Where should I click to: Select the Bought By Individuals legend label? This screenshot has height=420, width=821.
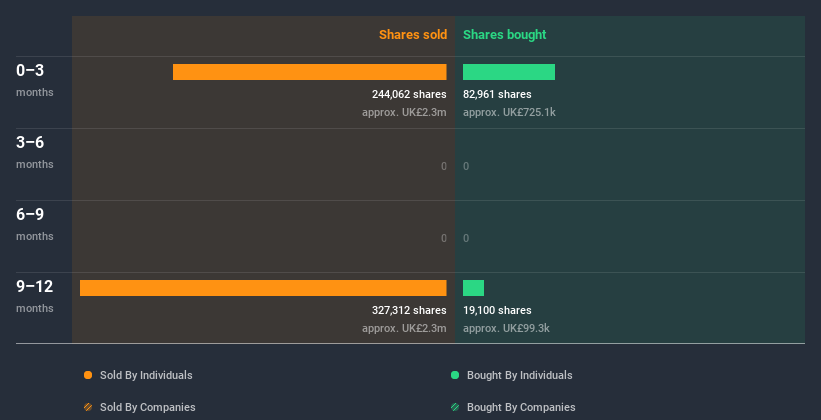(x=519, y=375)
